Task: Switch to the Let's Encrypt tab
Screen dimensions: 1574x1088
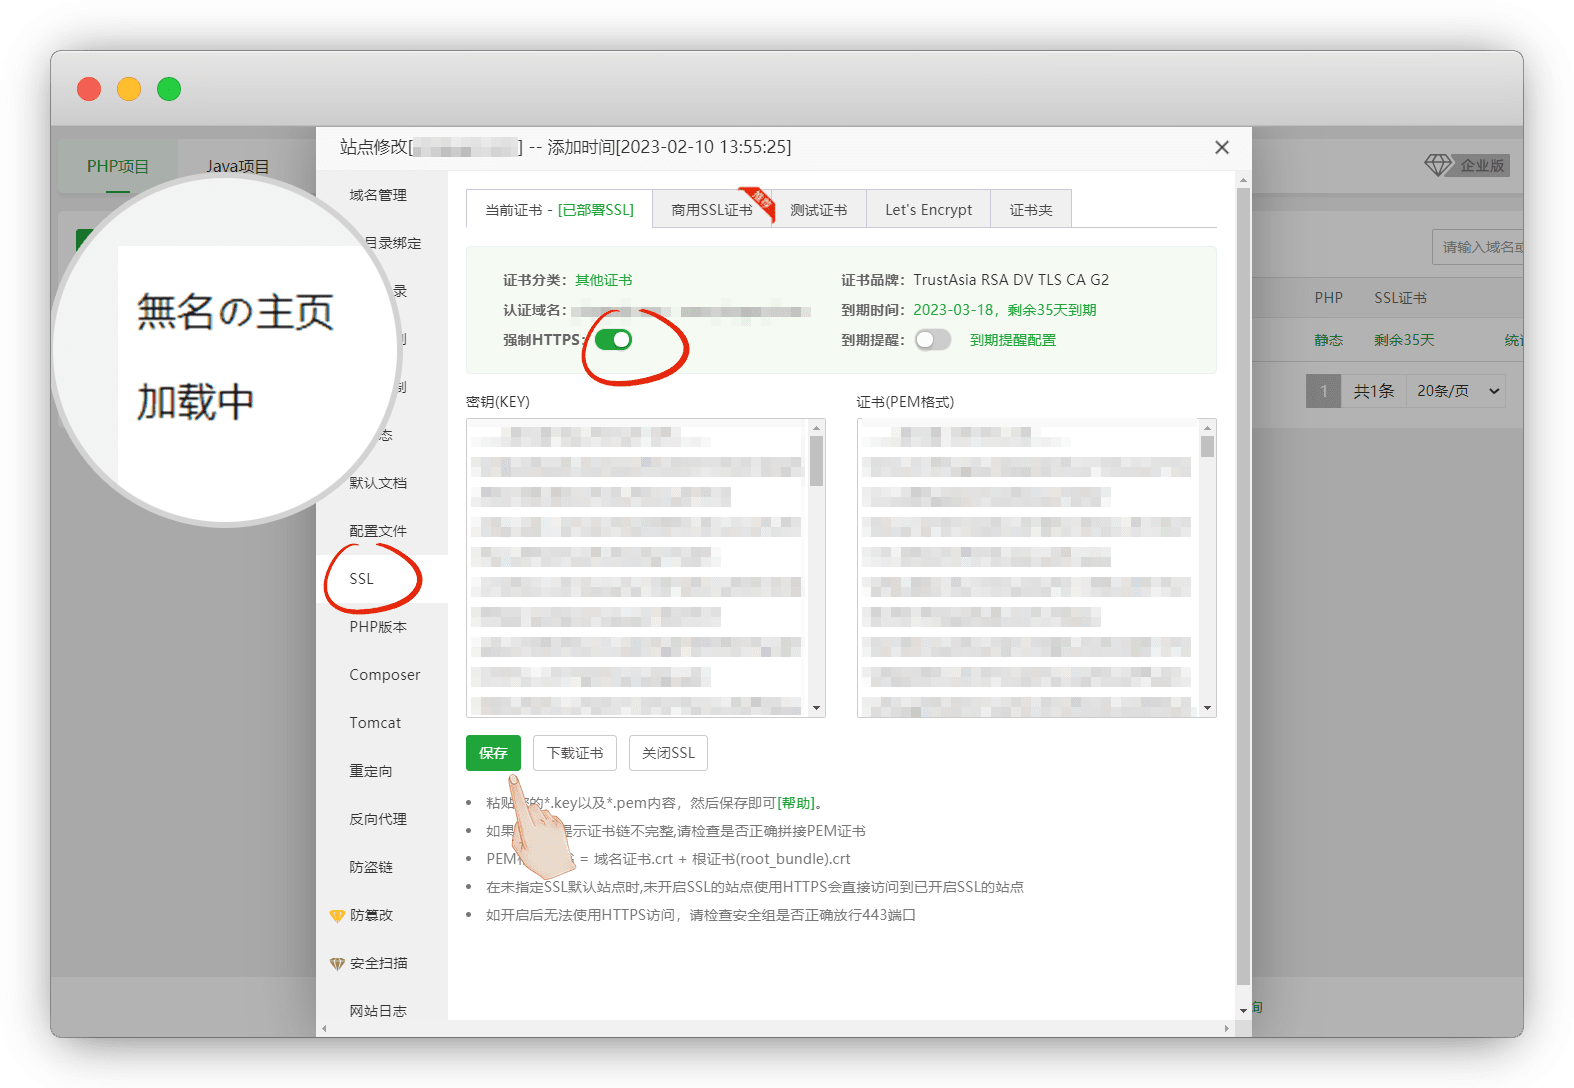Action: point(928,210)
